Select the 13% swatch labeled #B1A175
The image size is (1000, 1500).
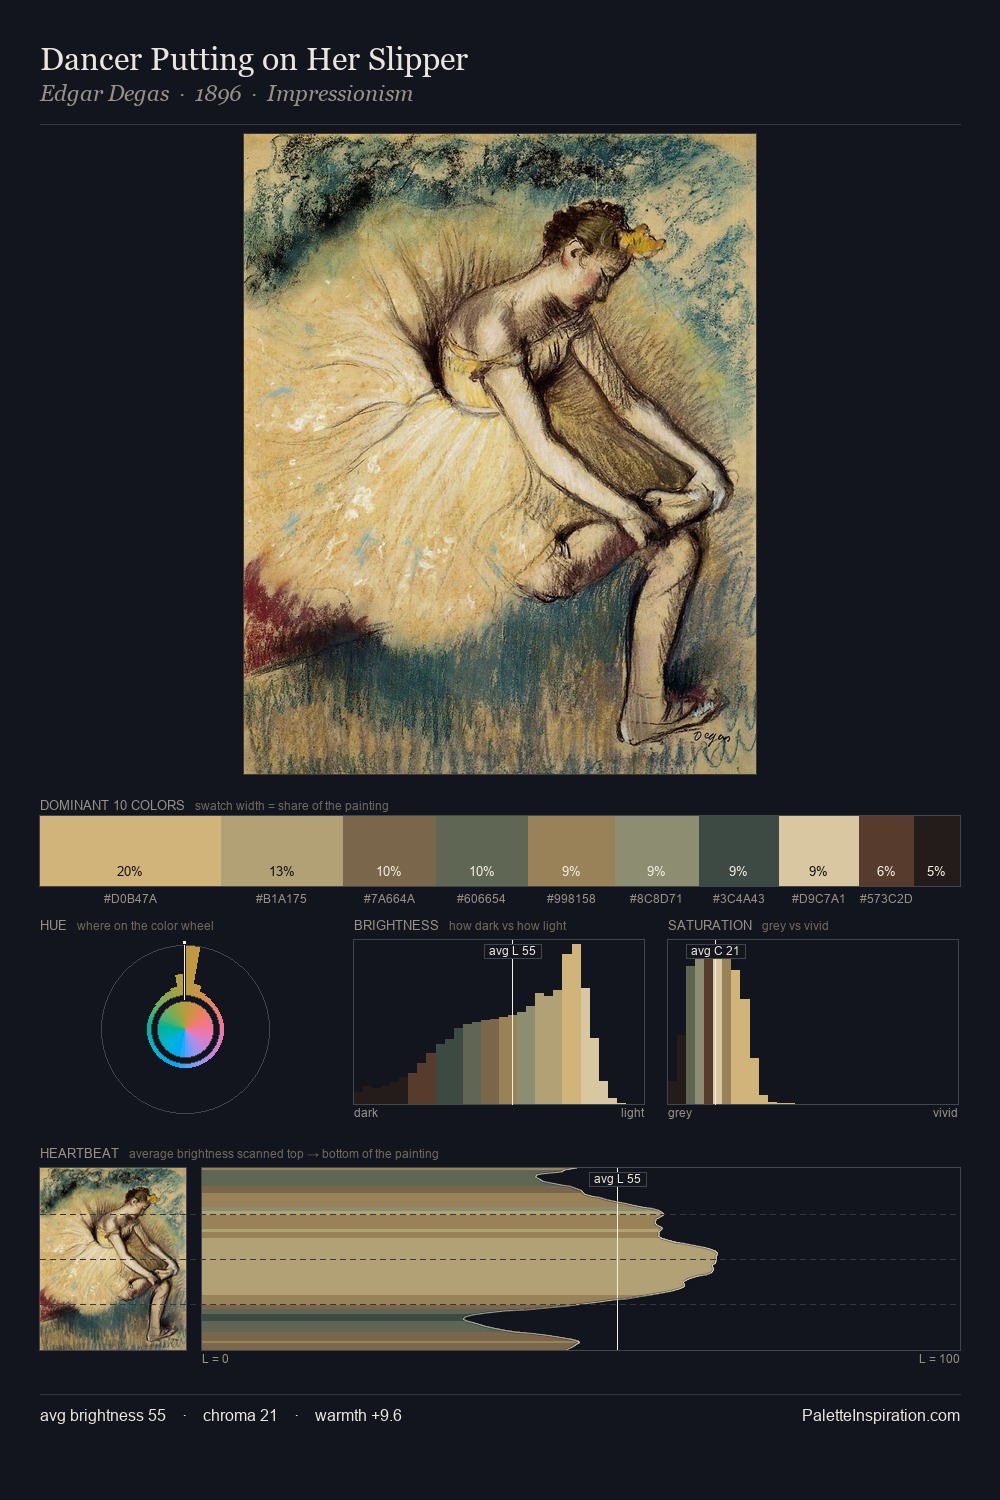click(x=282, y=851)
